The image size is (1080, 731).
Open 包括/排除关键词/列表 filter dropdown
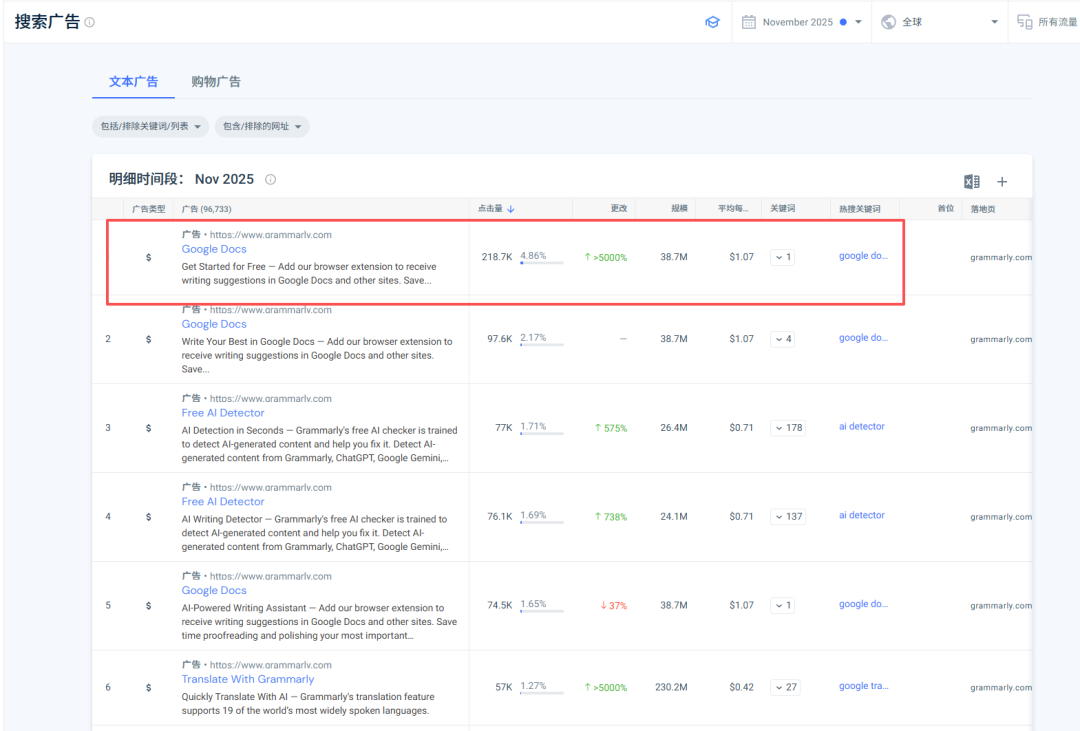point(150,126)
